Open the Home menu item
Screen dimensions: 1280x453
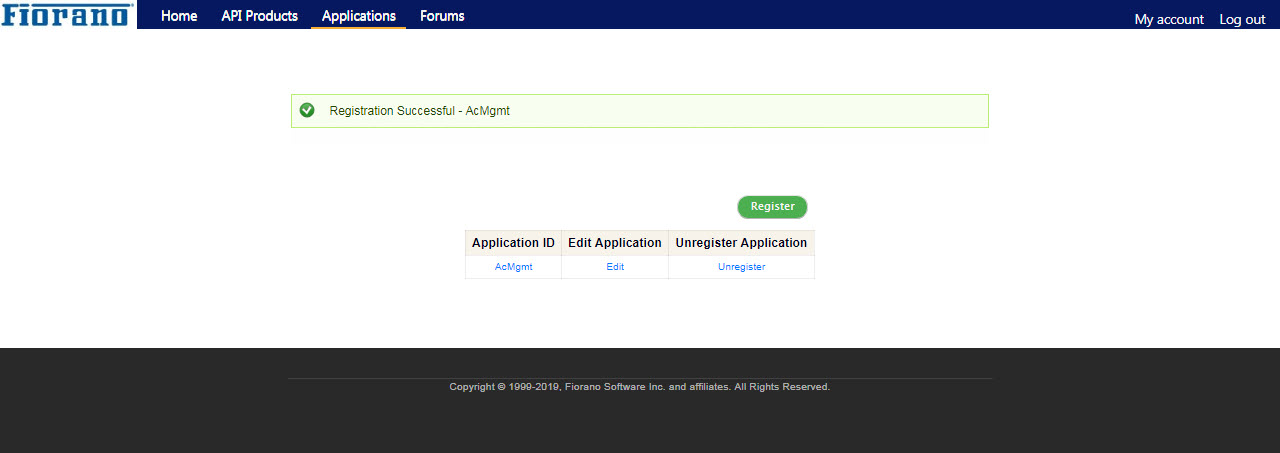point(179,16)
